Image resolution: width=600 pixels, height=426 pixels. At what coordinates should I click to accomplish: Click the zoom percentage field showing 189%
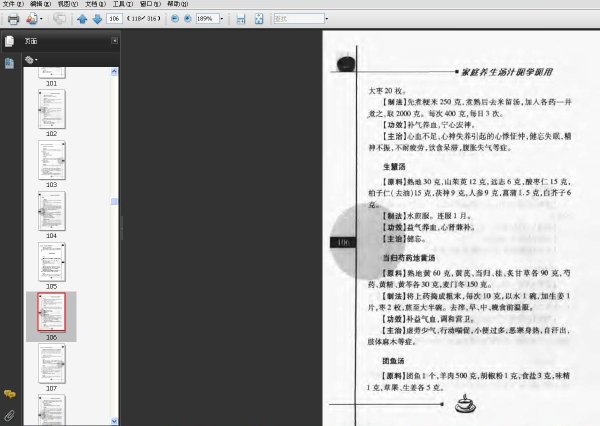pos(207,18)
